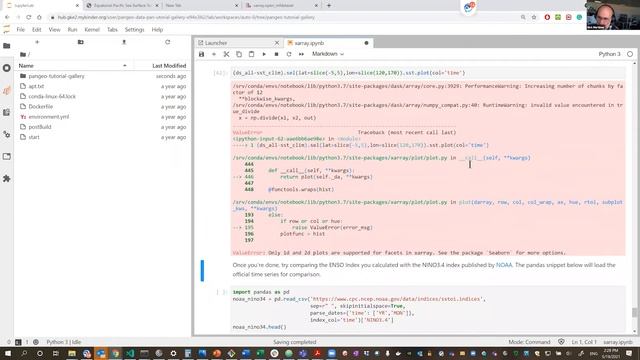The image size is (640, 360).
Task: Open the Property Inspector sidebar icon
Action: coord(7,134)
